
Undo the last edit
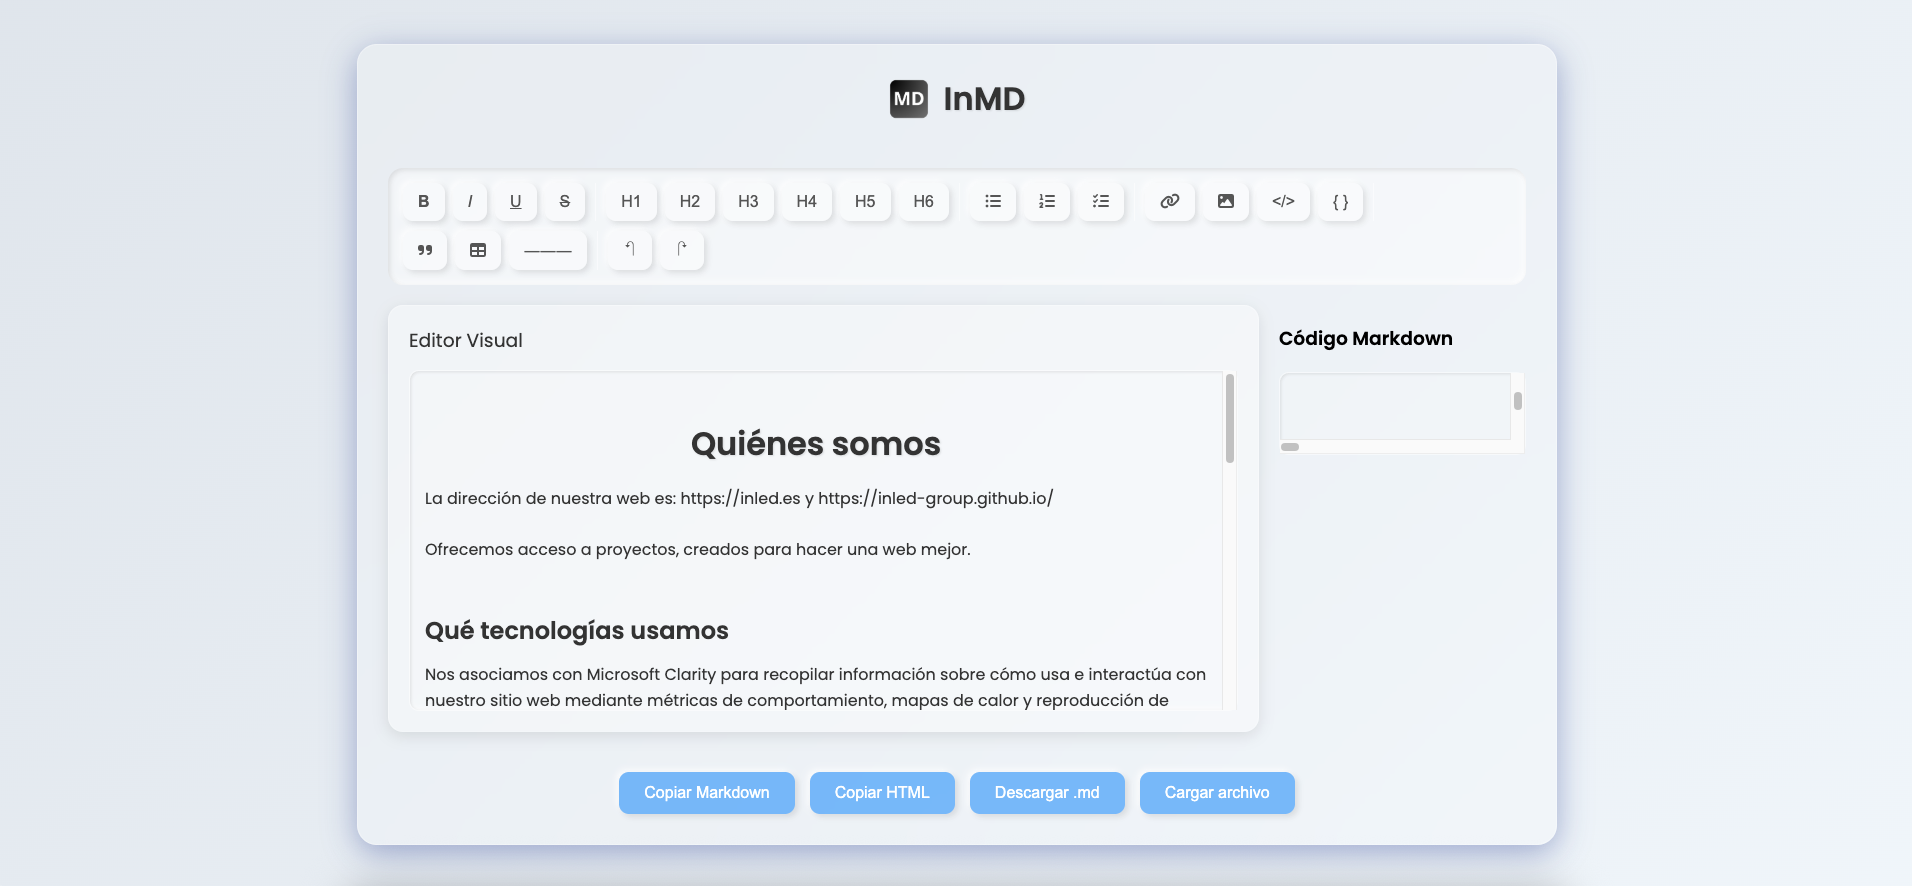(x=630, y=250)
